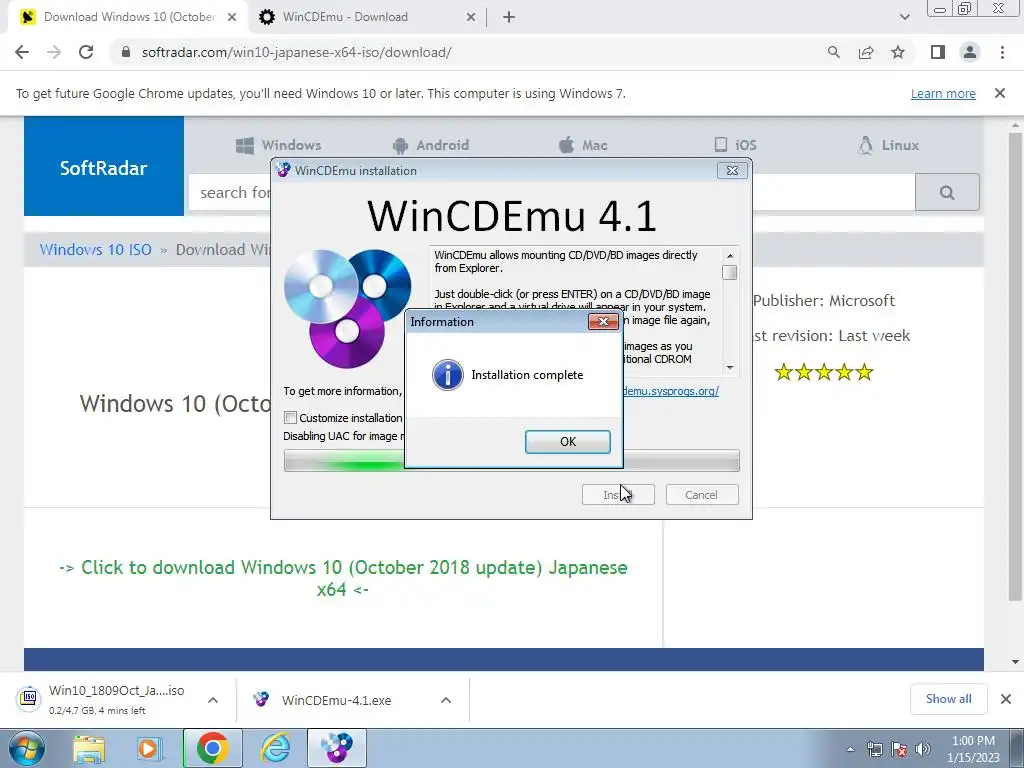Tick the Customize installation checkbox
This screenshot has width=1024, height=768.
click(291, 417)
